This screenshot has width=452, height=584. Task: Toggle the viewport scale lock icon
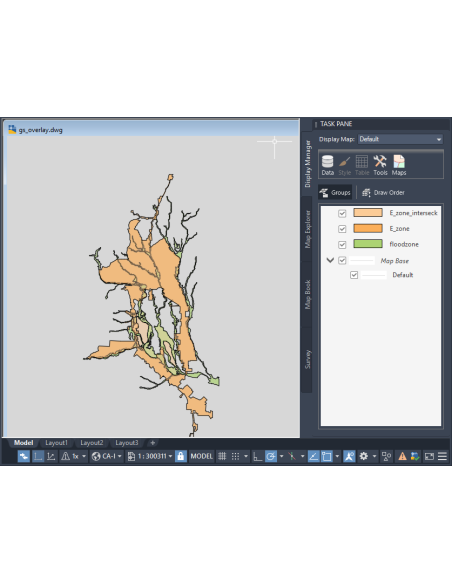tap(181, 456)
